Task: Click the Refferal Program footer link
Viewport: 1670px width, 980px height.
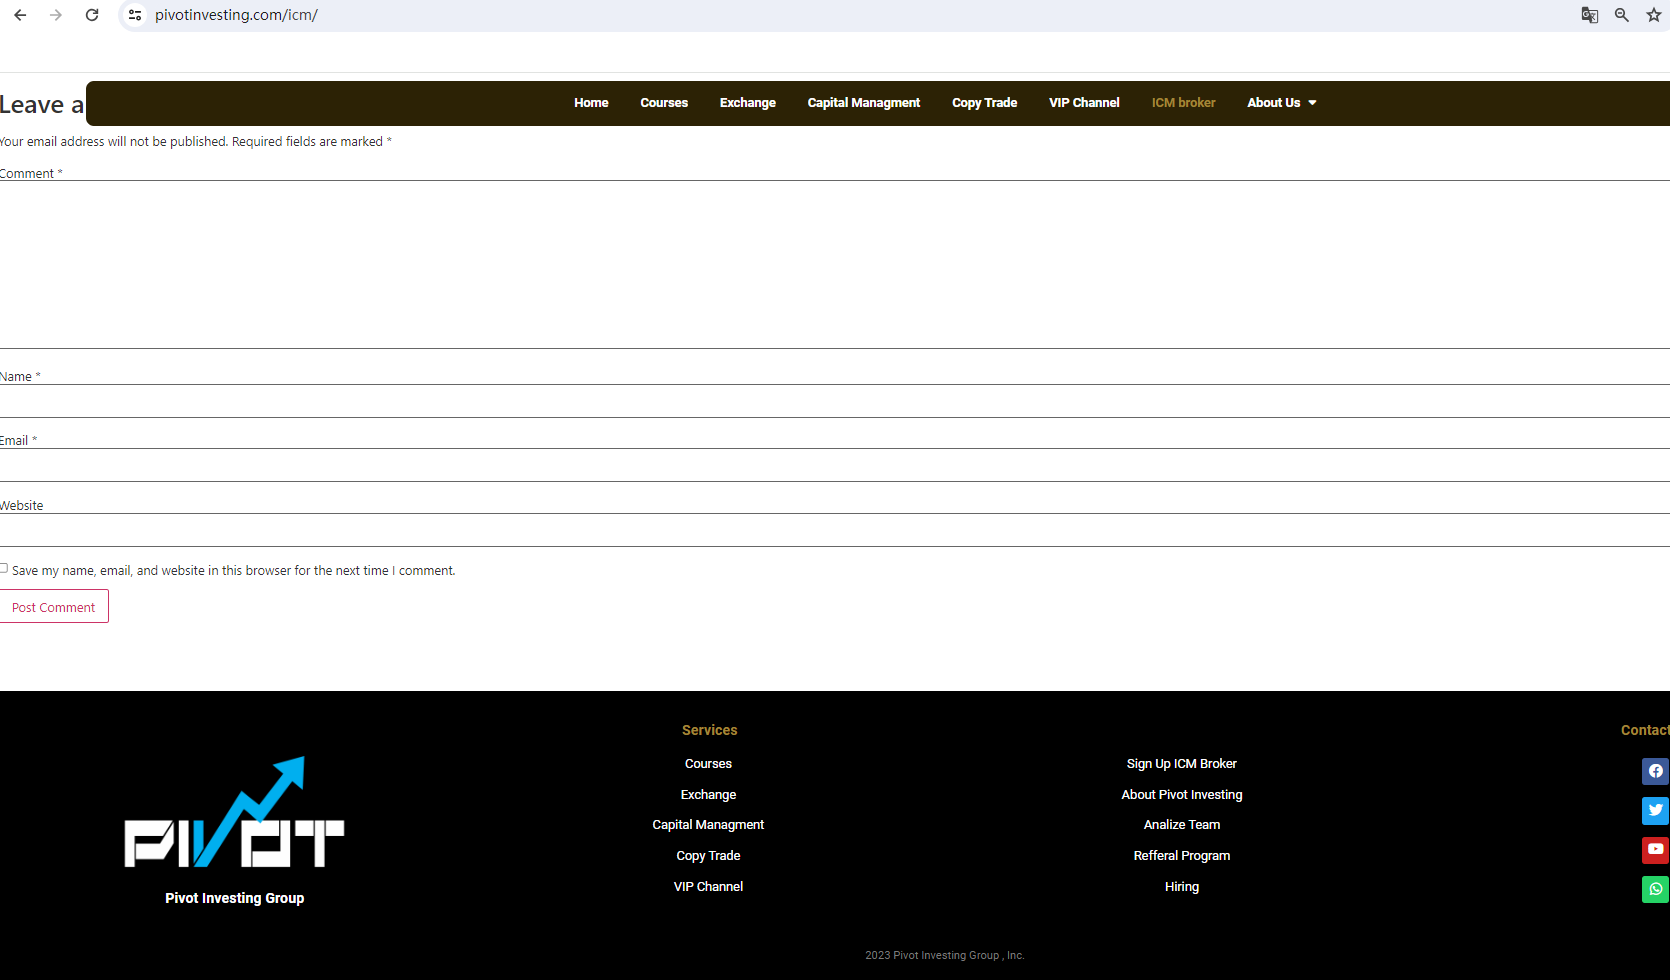Action: [x=1181, y=856]
